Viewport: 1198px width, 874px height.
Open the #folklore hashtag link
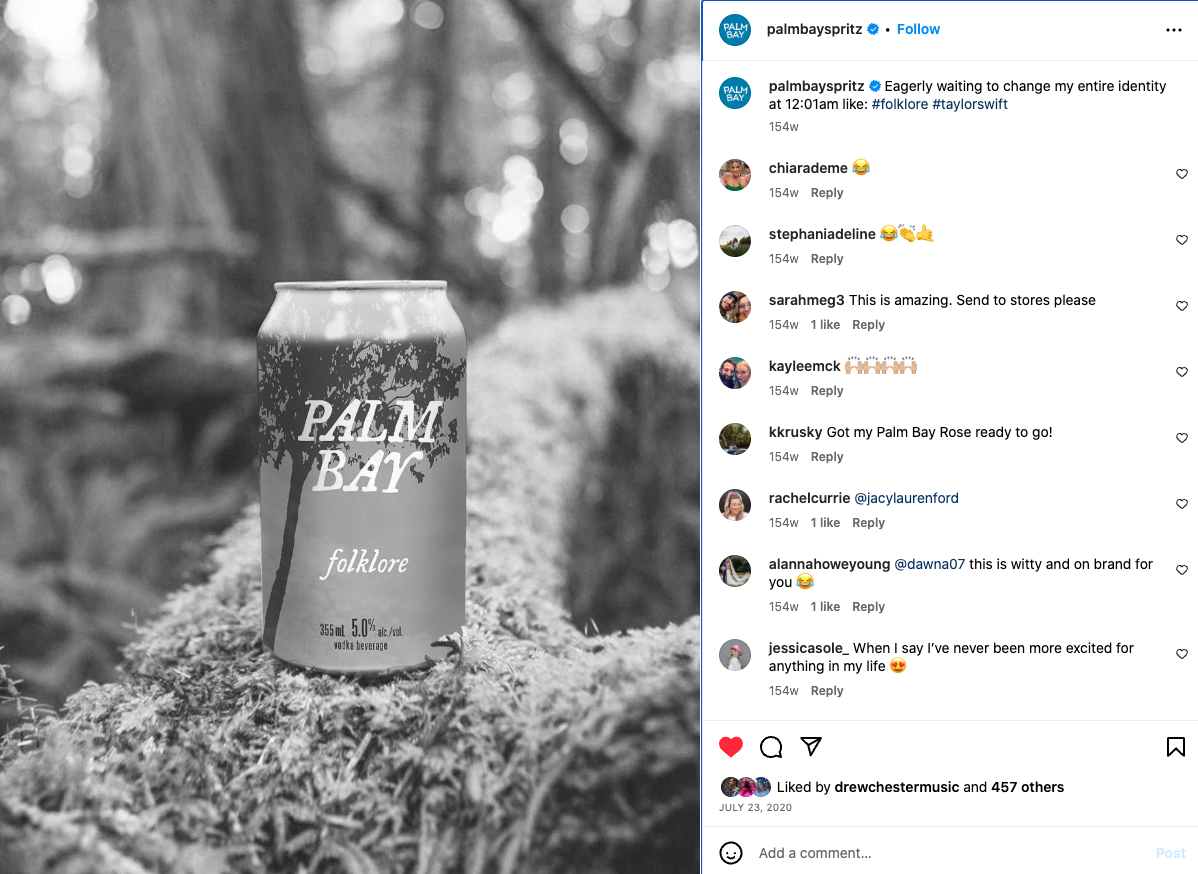[x=899, y=104]
